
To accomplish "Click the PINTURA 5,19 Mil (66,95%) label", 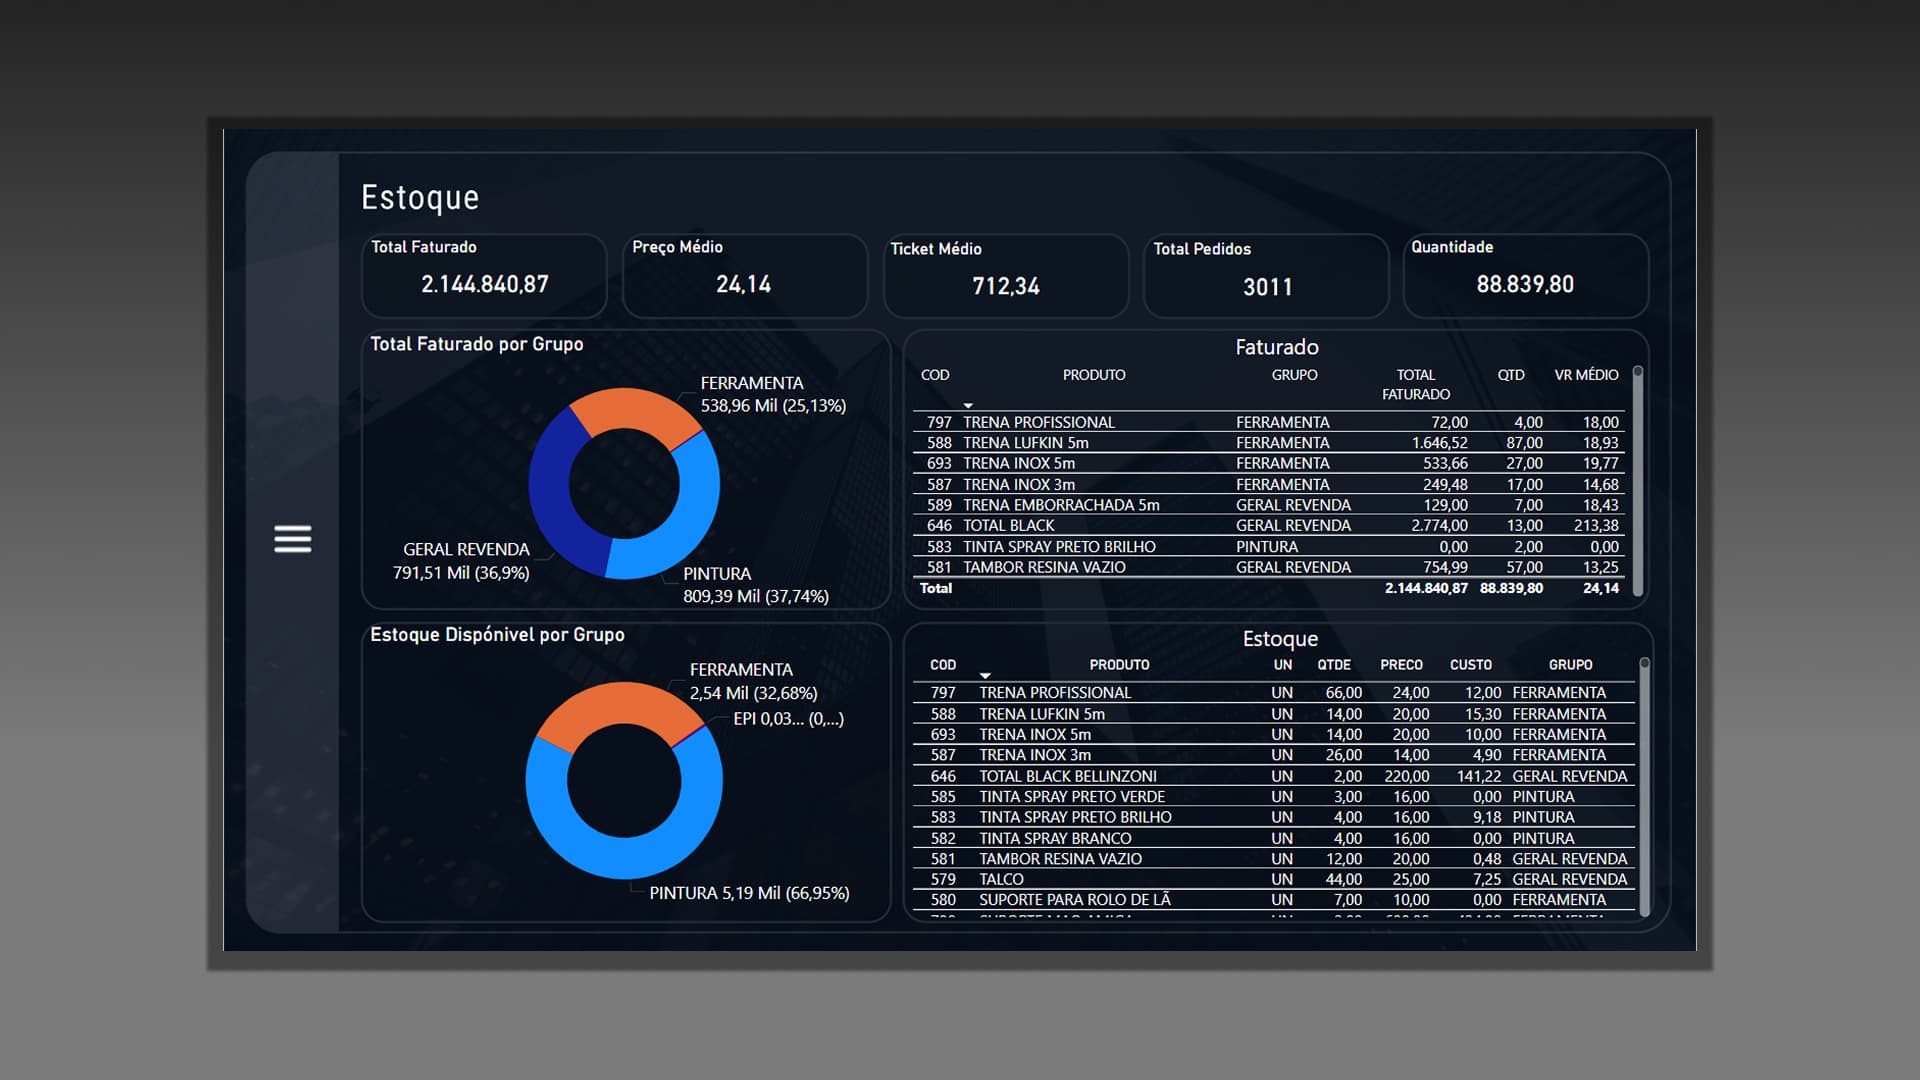I will (x=749, y=893).
